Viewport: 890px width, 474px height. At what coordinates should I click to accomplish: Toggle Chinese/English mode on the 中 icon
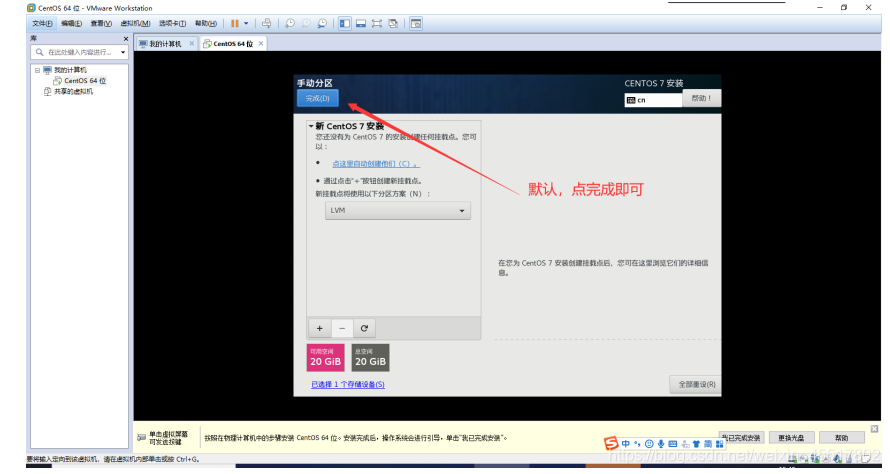click(x=625, y=443)
